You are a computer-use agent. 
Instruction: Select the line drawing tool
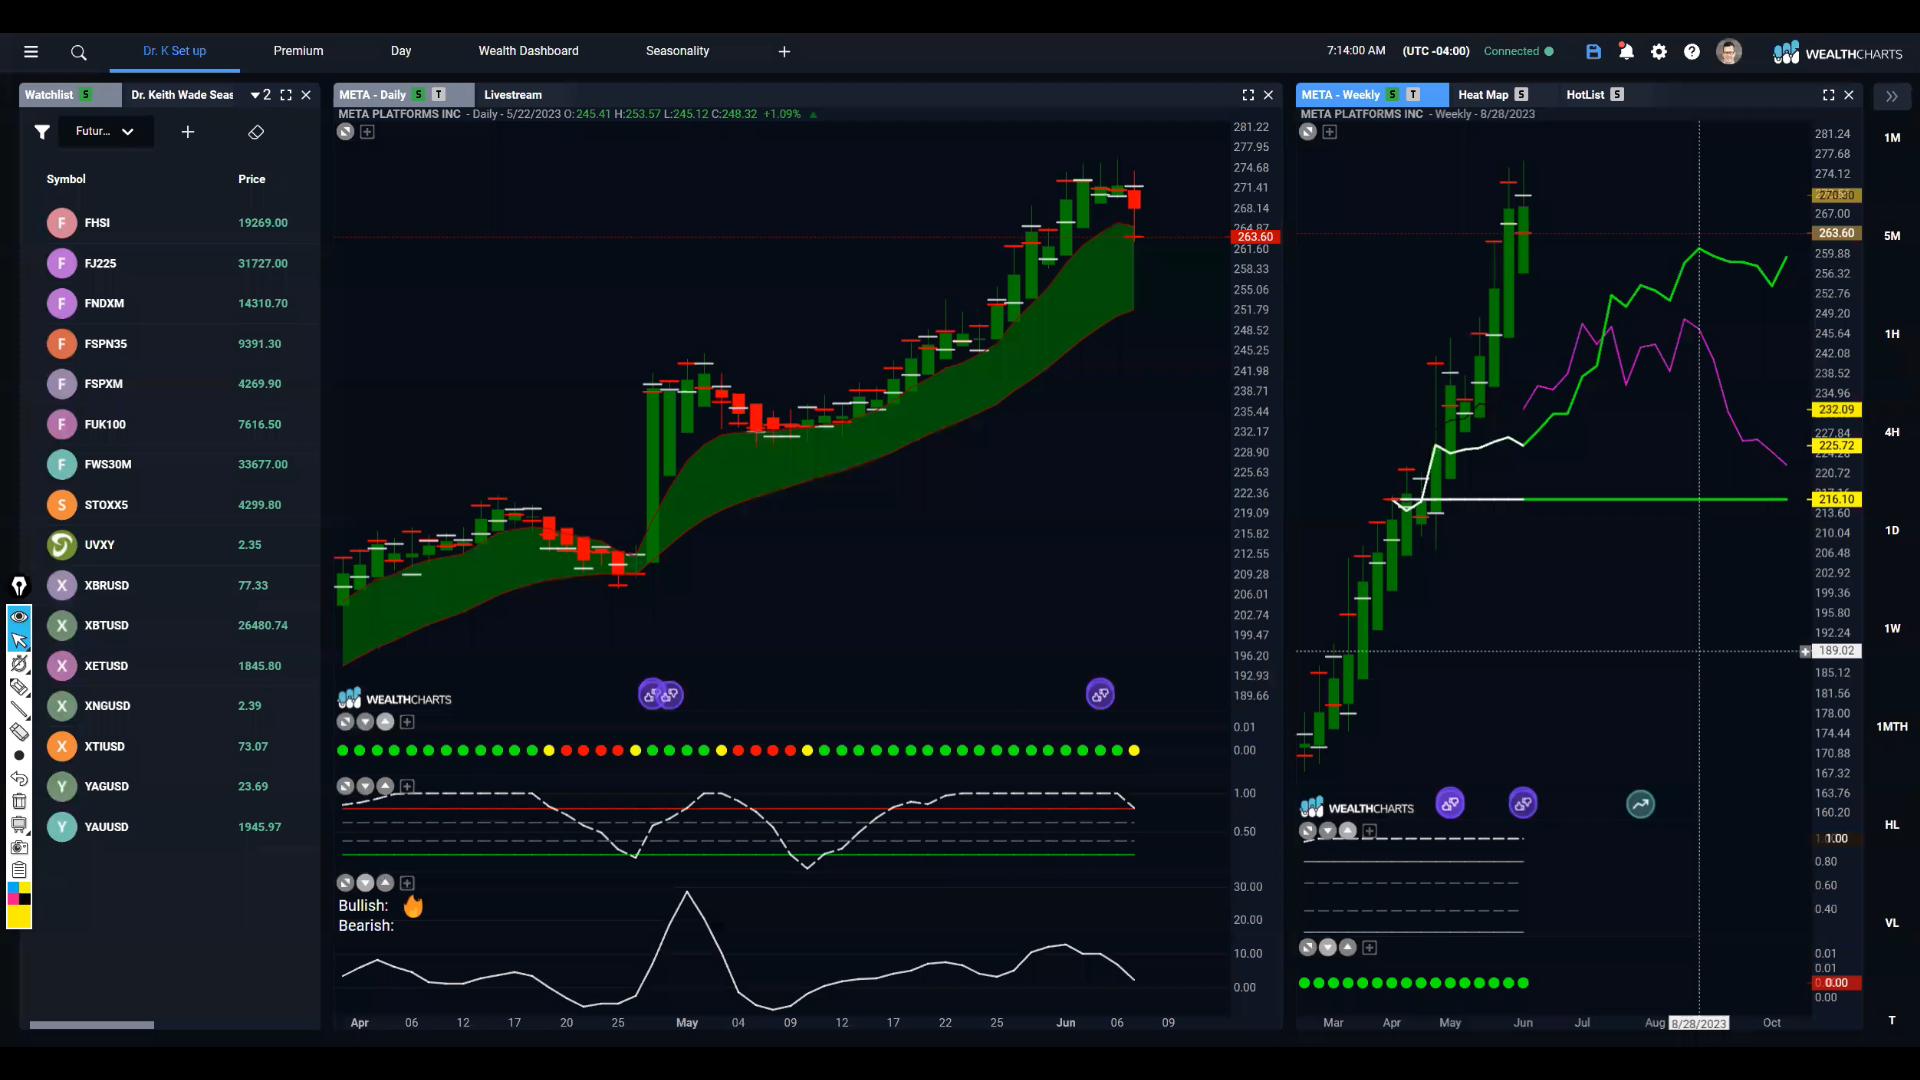tap(19, 710)
